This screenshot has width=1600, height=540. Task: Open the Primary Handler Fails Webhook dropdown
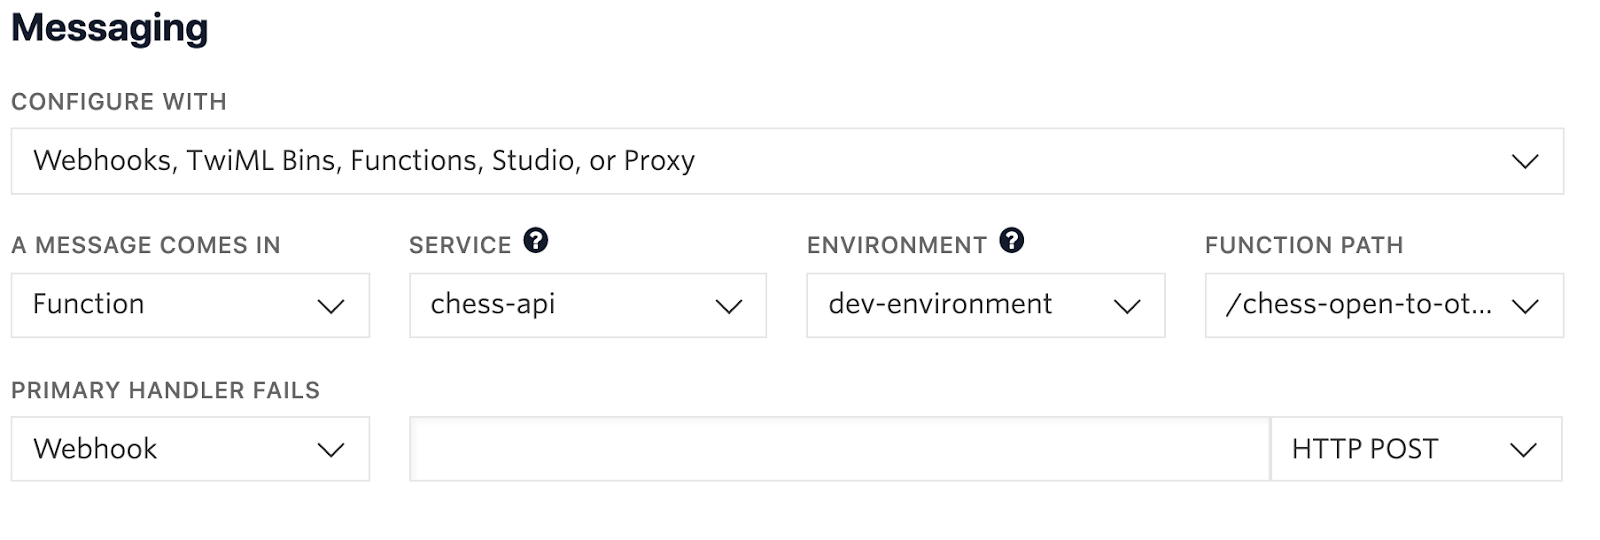(190, 449)
